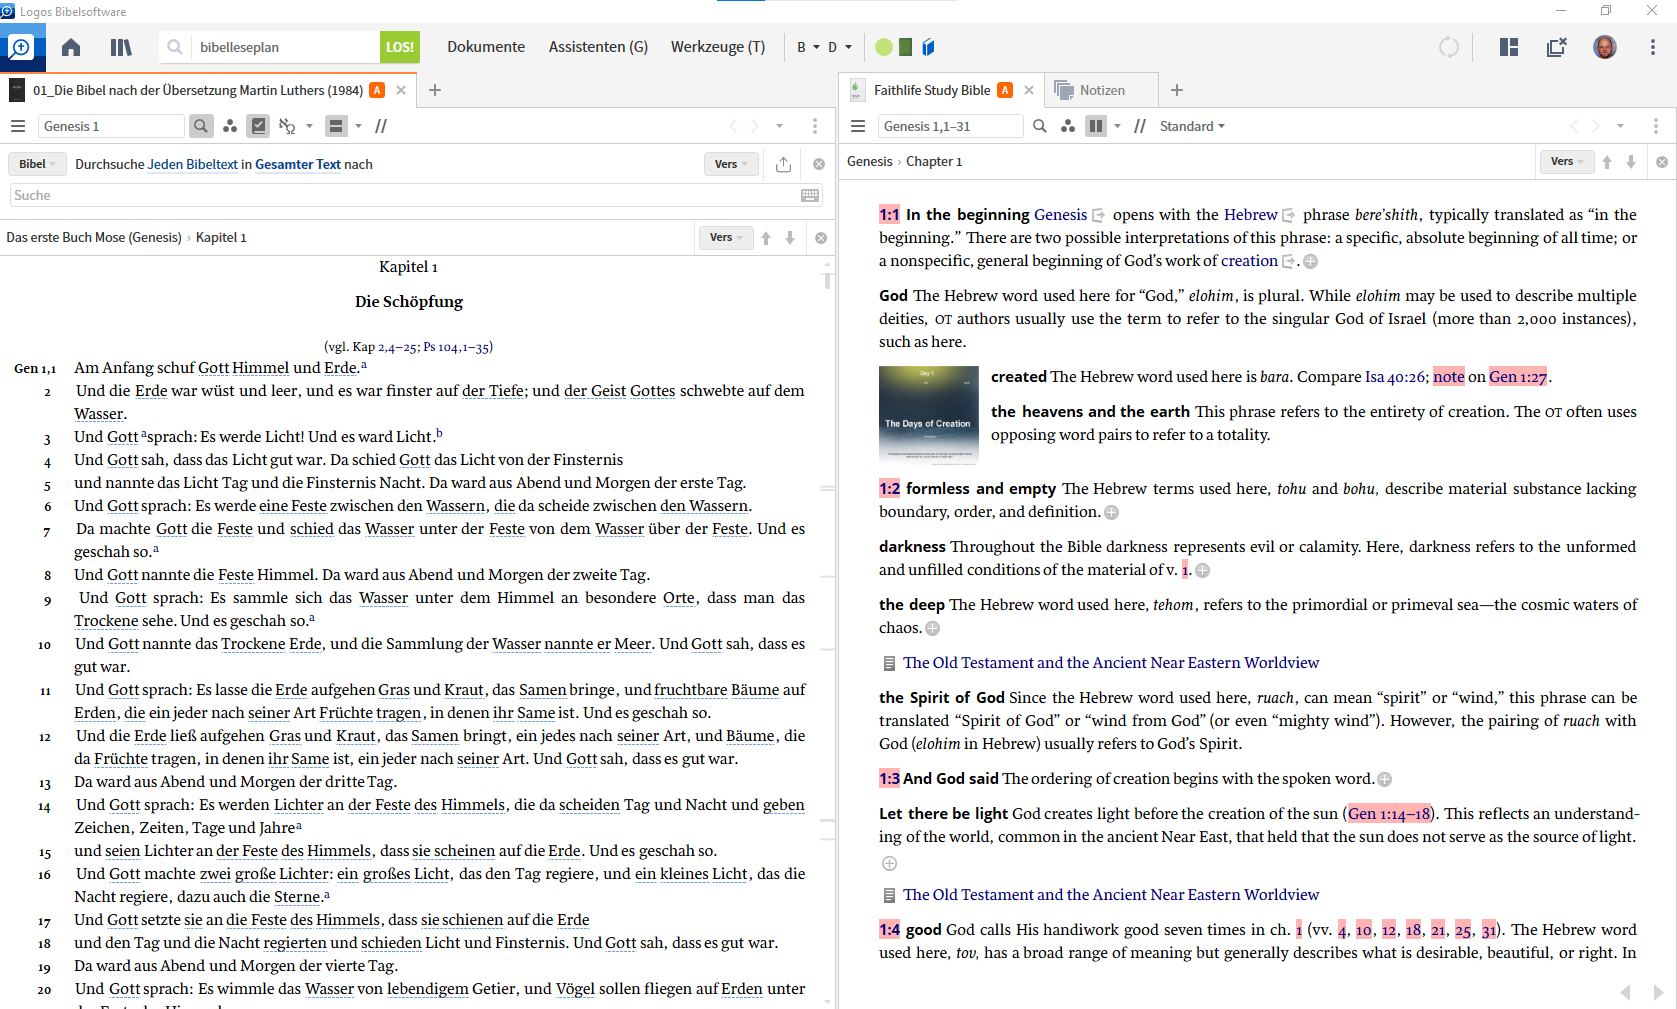This screenshot has width=1677, height=1009.
Task: Click the interlinear icon in the Luther panel
Action: point(287,126)
